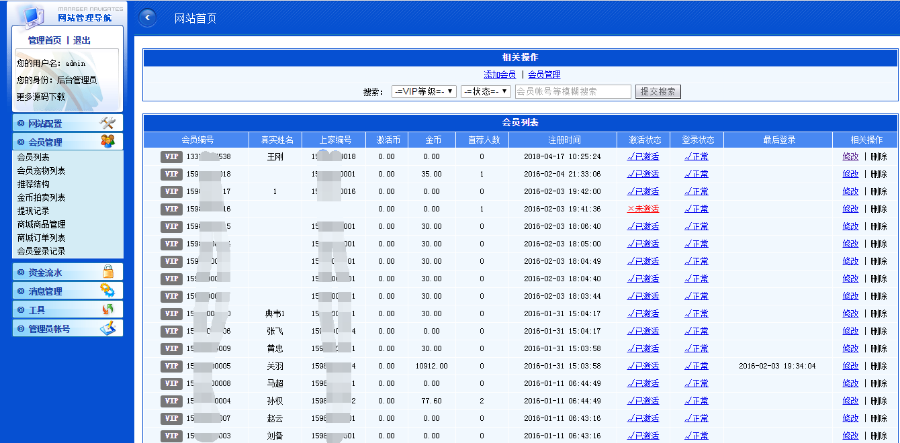900x443 pixels.
Task: Click the 2018-04-17 10:25:24 registration time
Action: 562,157
